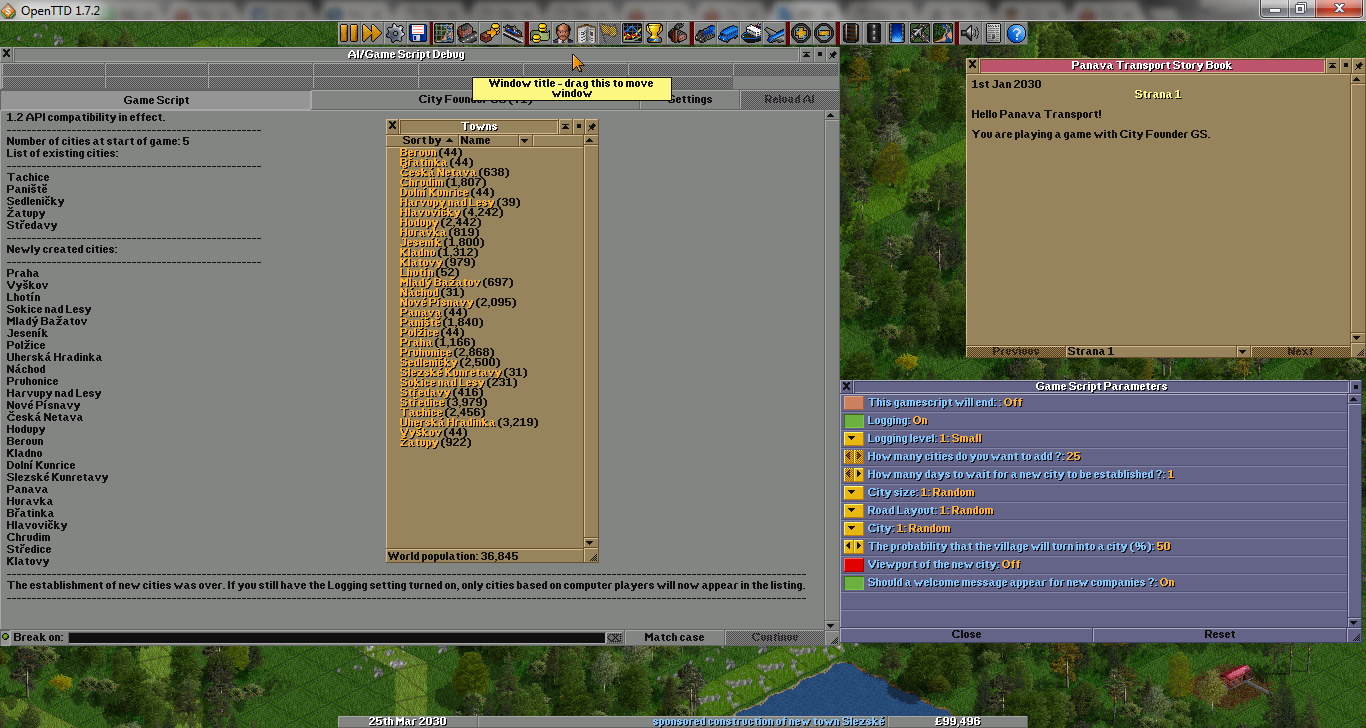Open town directory icon in toolbar
The image size is (1366, 728).
(x=467, y=33)
